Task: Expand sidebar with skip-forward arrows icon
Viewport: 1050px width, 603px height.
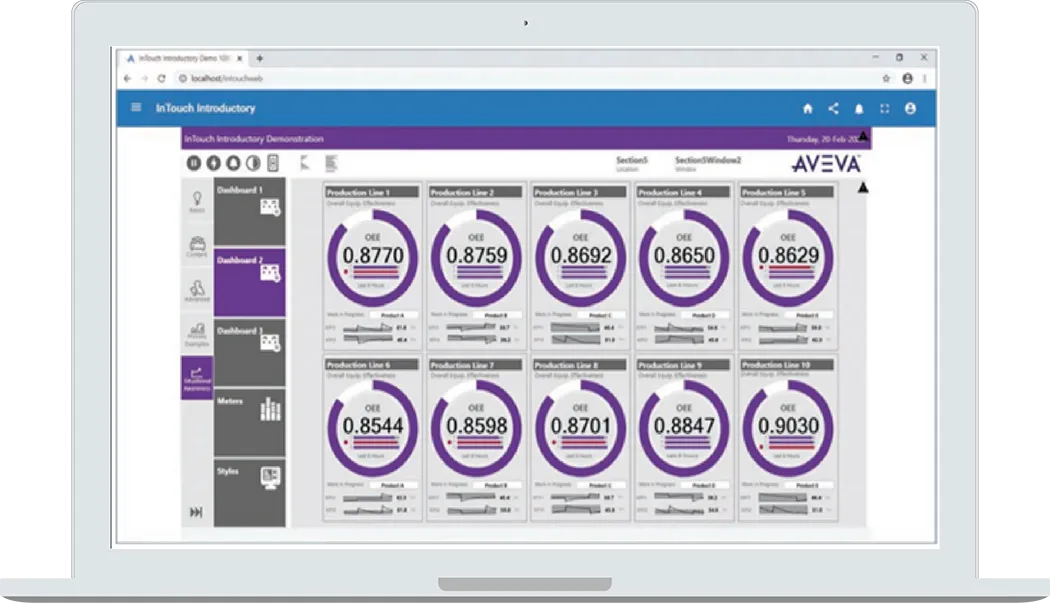Action: (x=196, y=513)
